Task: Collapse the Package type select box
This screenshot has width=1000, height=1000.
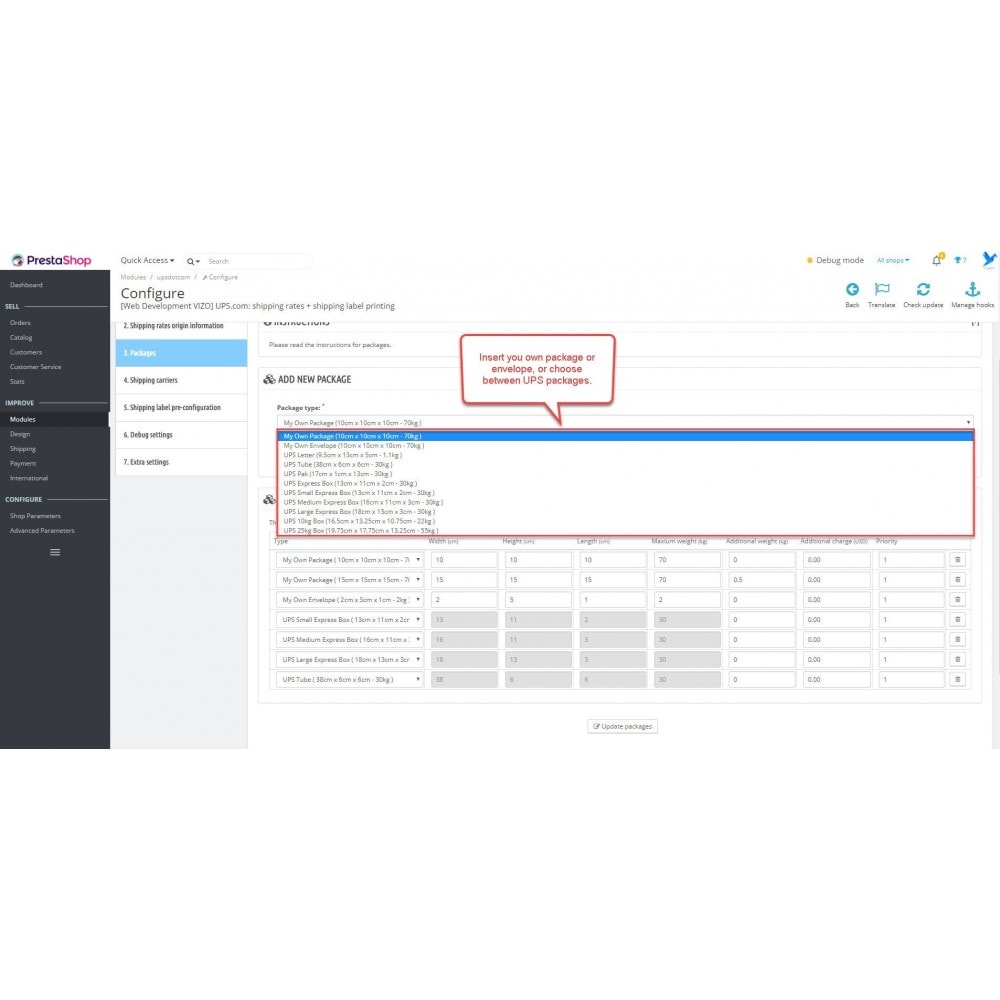Action: click(625, 423)
